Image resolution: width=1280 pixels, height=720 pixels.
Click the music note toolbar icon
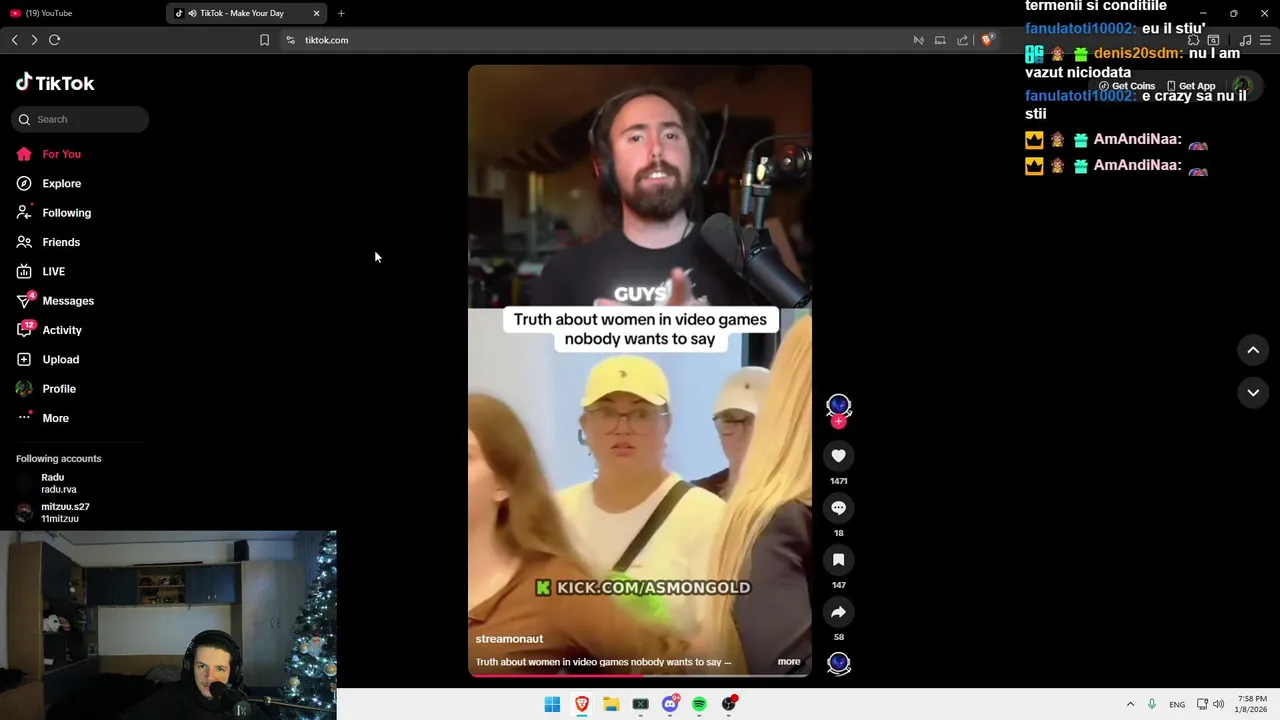[x=1245, y=40]
